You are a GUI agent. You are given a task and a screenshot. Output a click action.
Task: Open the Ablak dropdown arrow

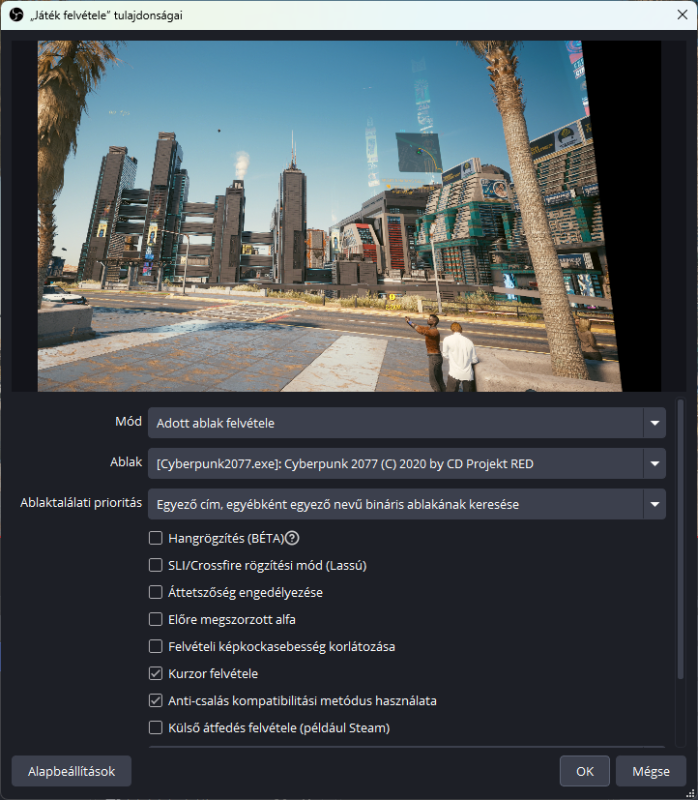point(655,464)
